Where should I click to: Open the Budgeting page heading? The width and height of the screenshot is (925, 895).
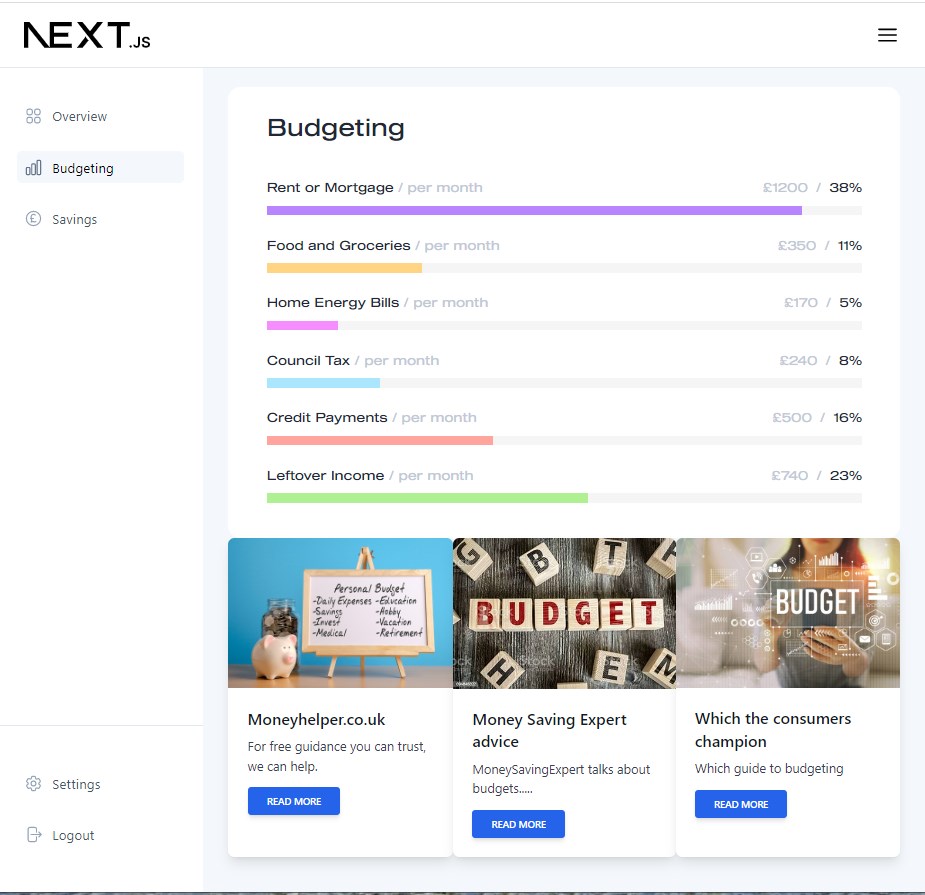(334, 127)
